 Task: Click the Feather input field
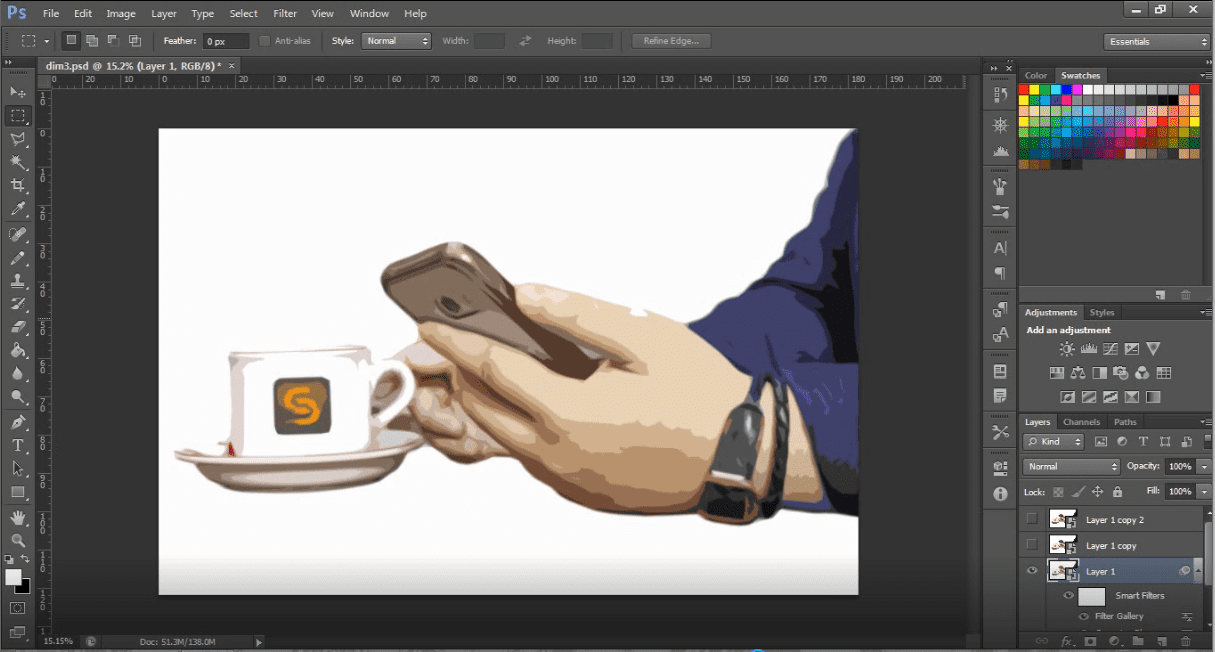[x=226, y=41]
